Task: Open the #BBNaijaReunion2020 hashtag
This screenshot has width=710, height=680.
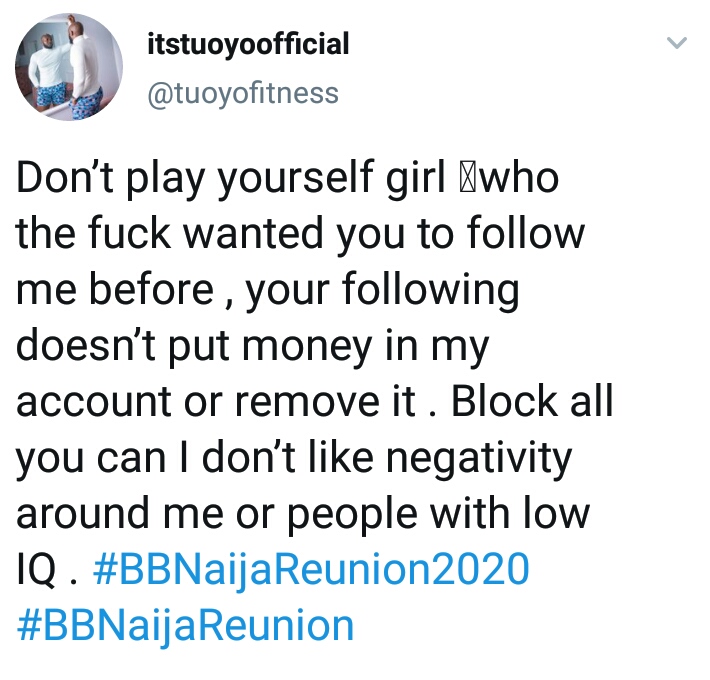Action: [309, 570]
